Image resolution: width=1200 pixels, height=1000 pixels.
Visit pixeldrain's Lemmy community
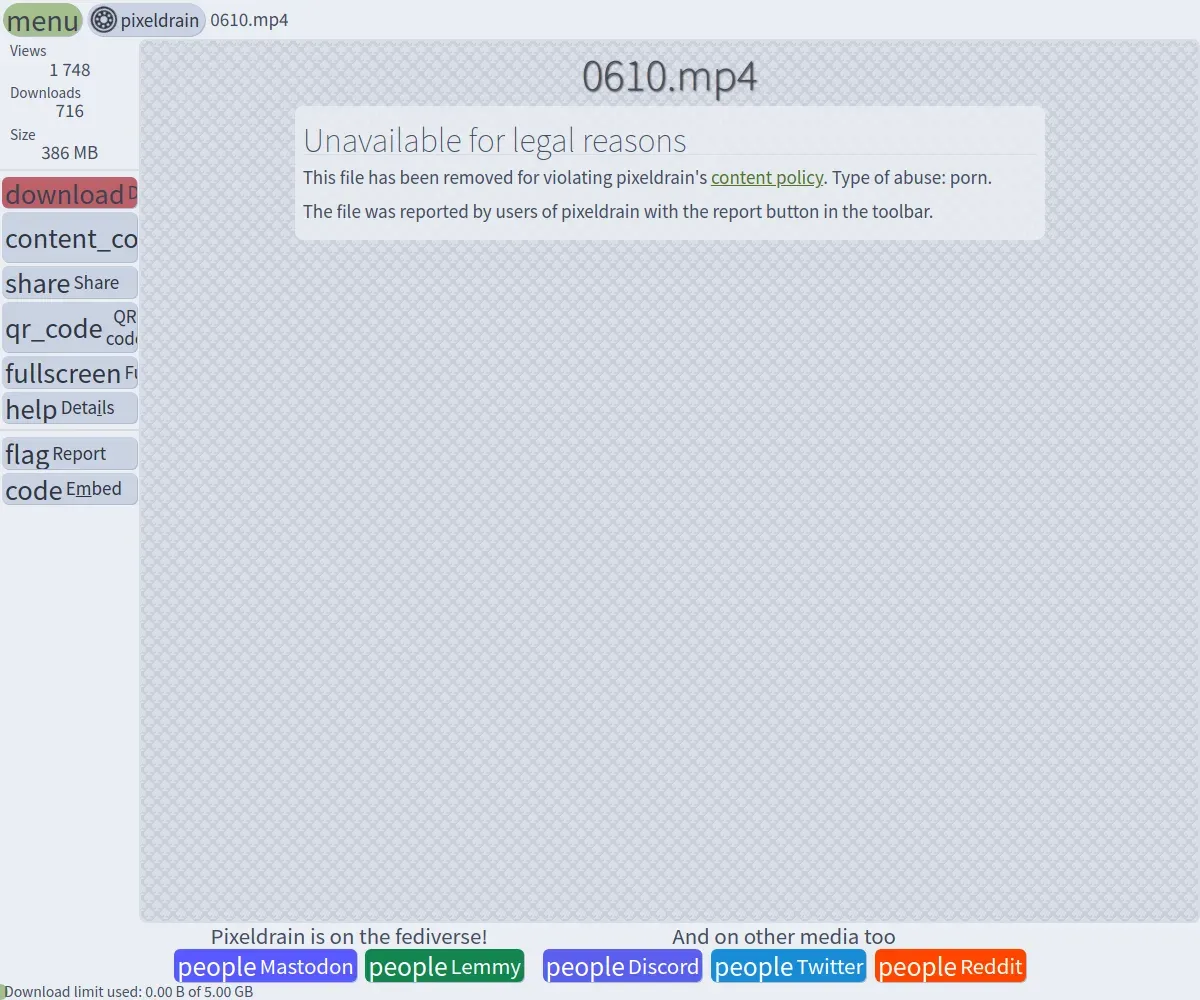(x=445, y=966)
